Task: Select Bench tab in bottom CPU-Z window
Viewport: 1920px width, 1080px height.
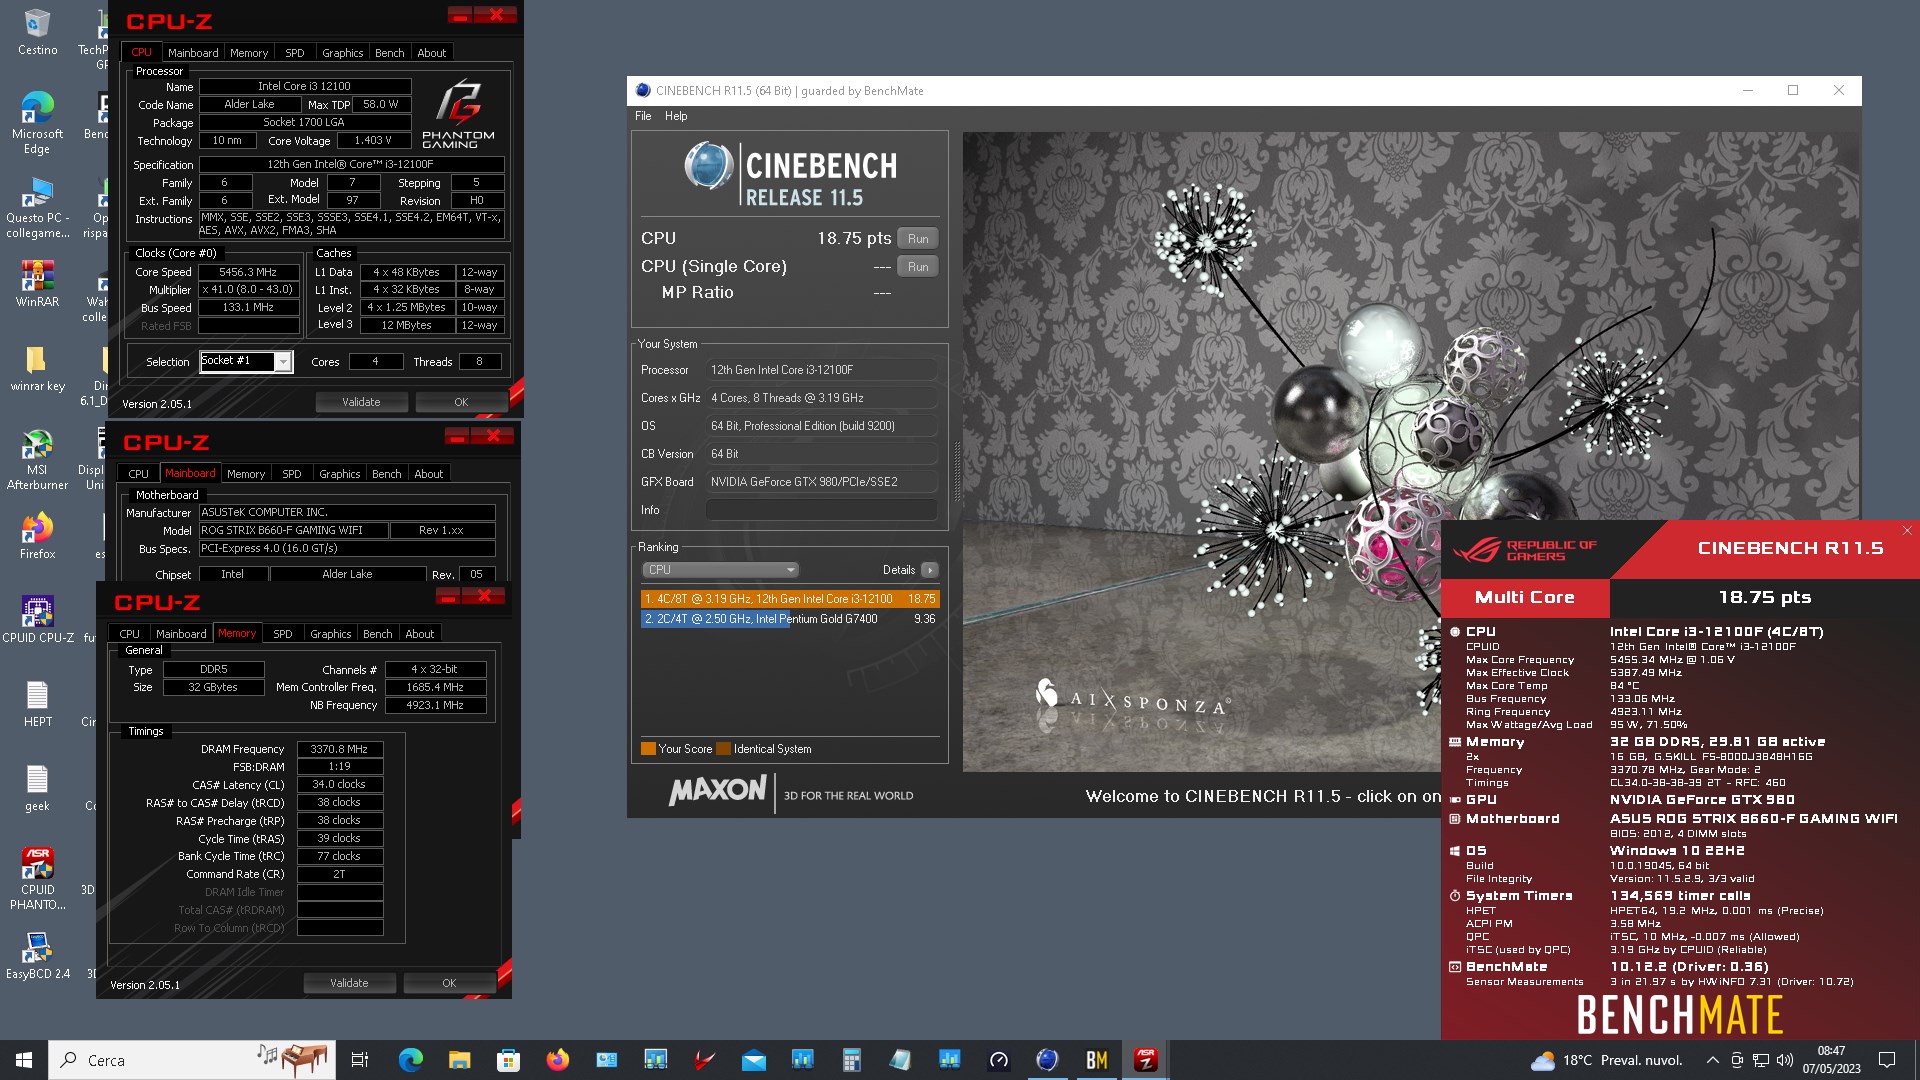Action: pyautogui.click(x=377, y=634)
